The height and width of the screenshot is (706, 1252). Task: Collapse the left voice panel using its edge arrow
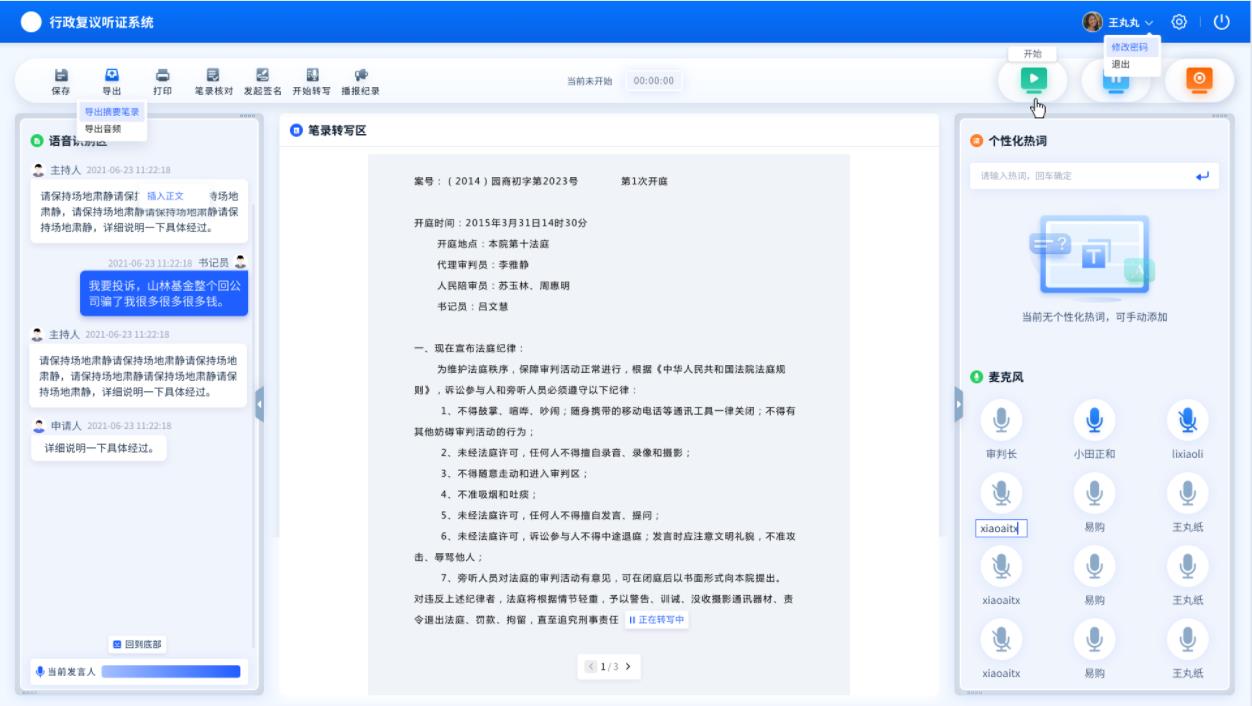259,404
